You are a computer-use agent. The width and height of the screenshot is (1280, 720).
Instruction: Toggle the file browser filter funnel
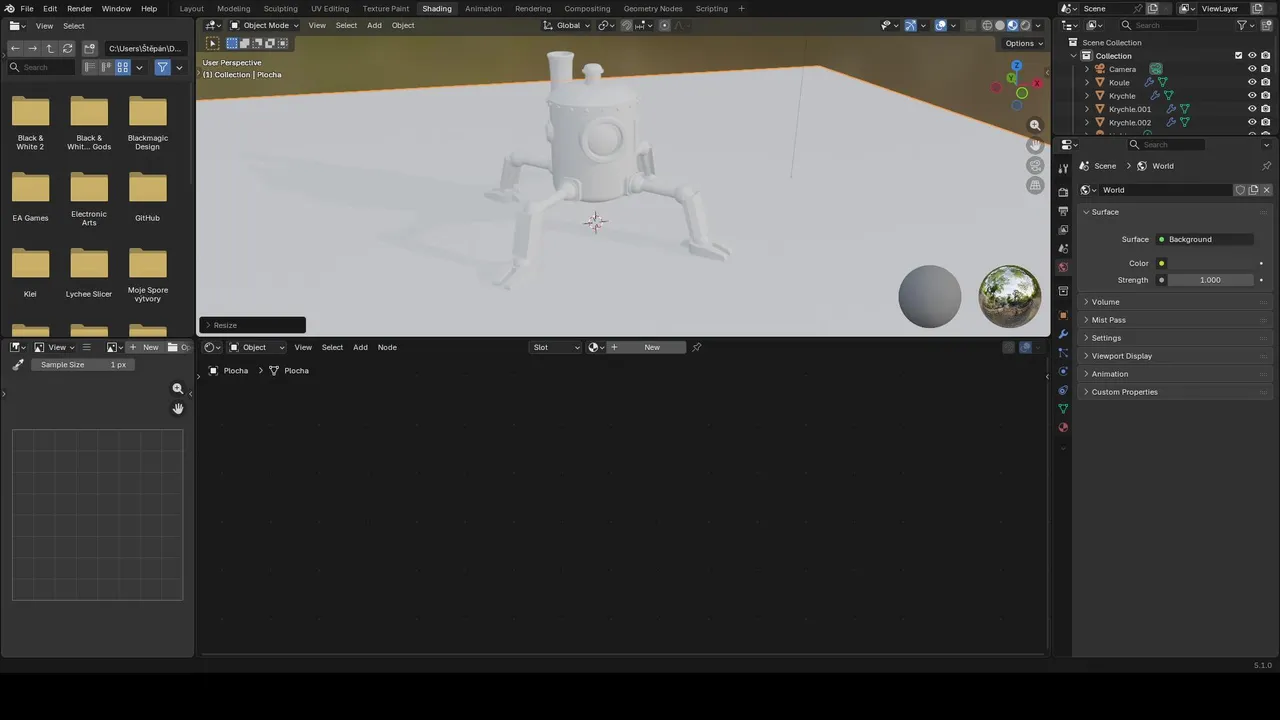162,67
